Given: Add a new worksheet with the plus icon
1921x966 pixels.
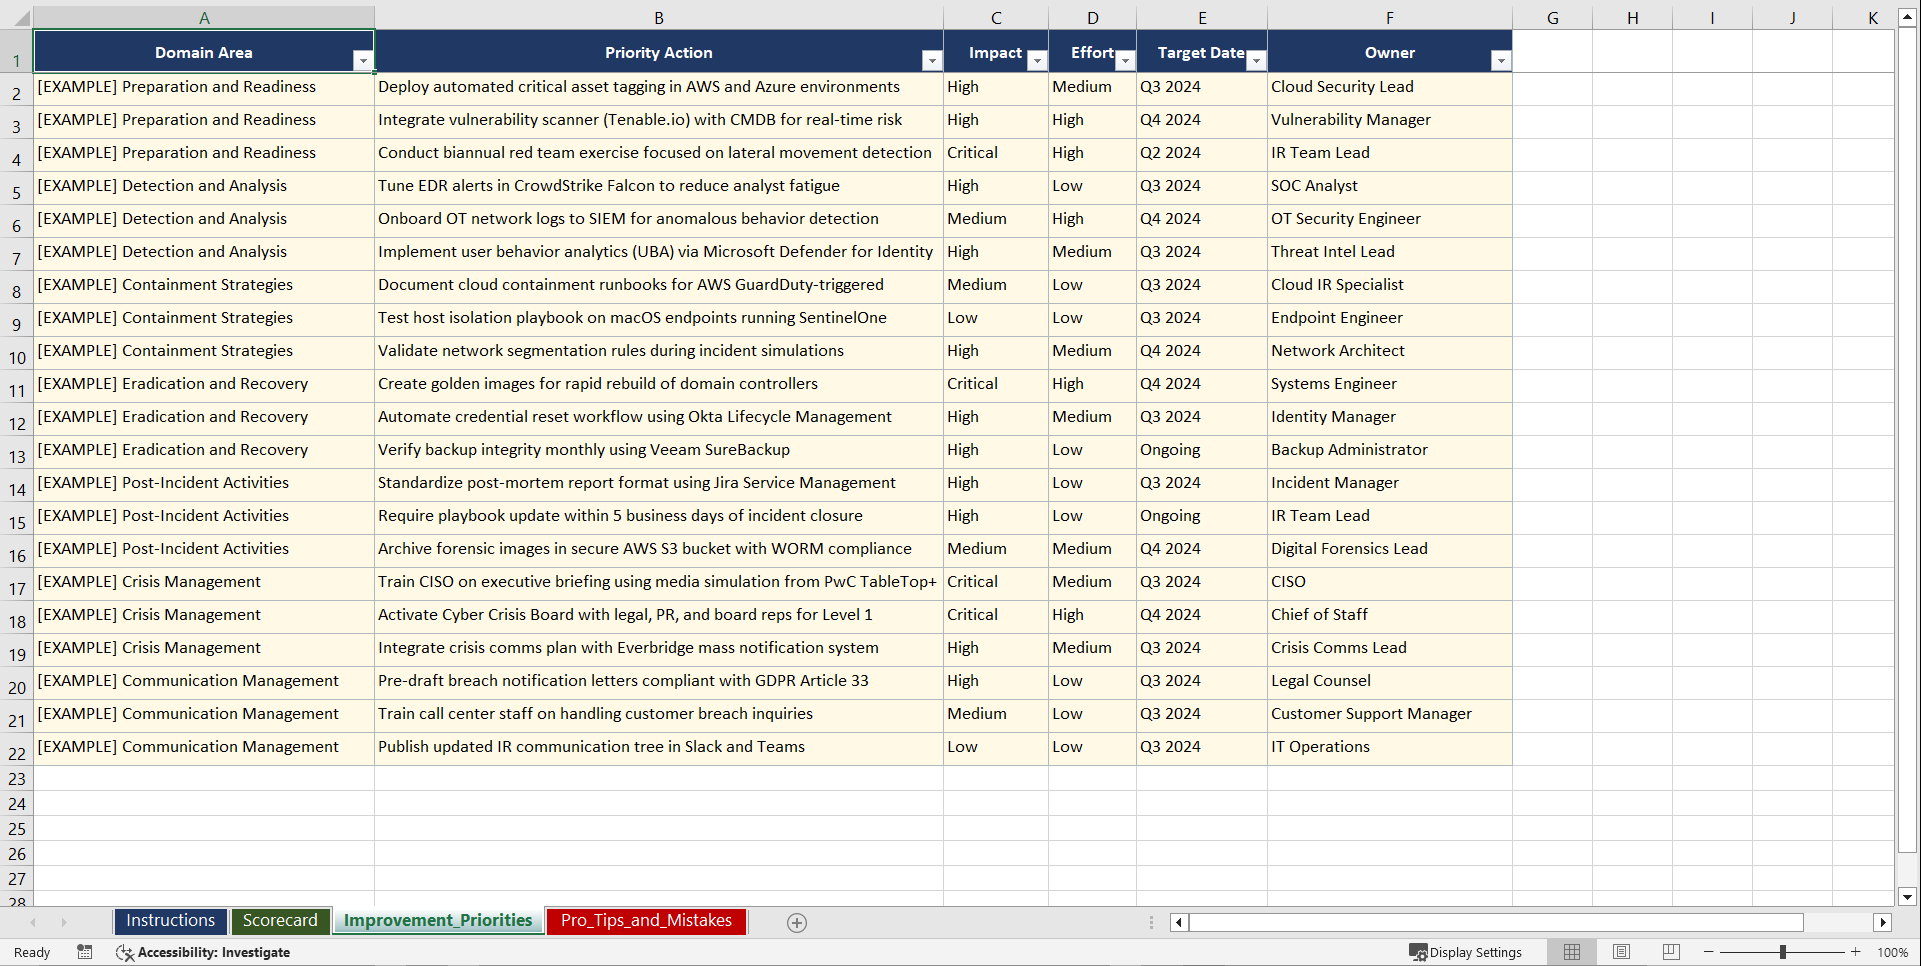Looking at the screenshot, I should point(797,922).
